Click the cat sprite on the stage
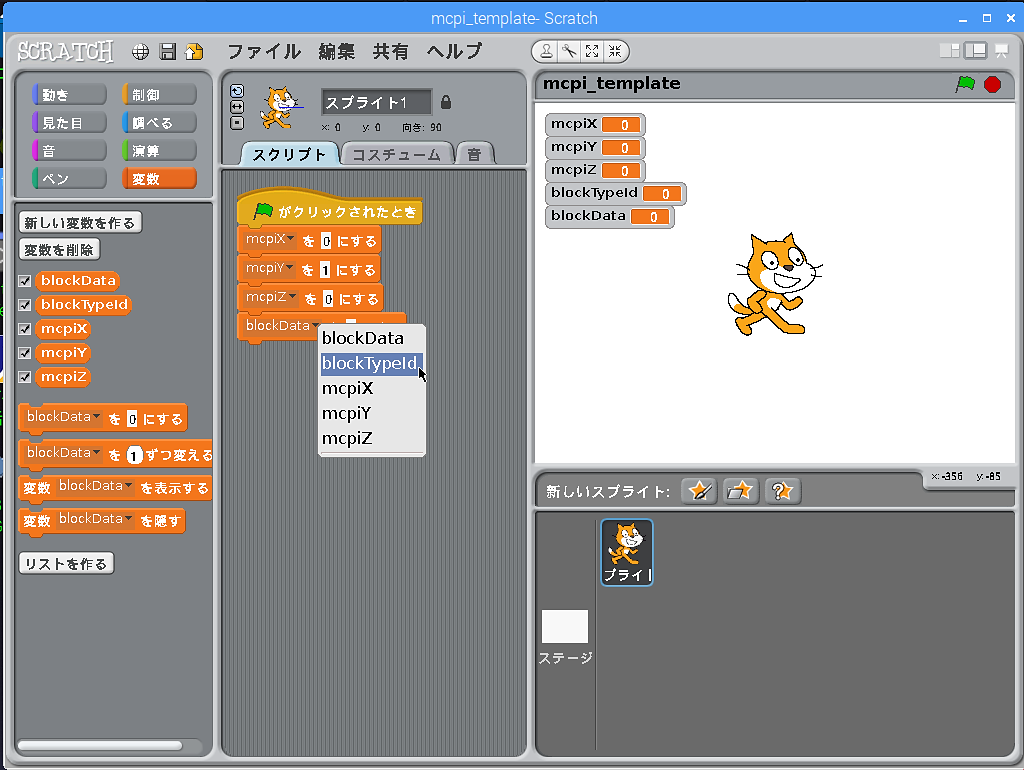The height and width of the screenshot is (770, 1024). point(775,285)
